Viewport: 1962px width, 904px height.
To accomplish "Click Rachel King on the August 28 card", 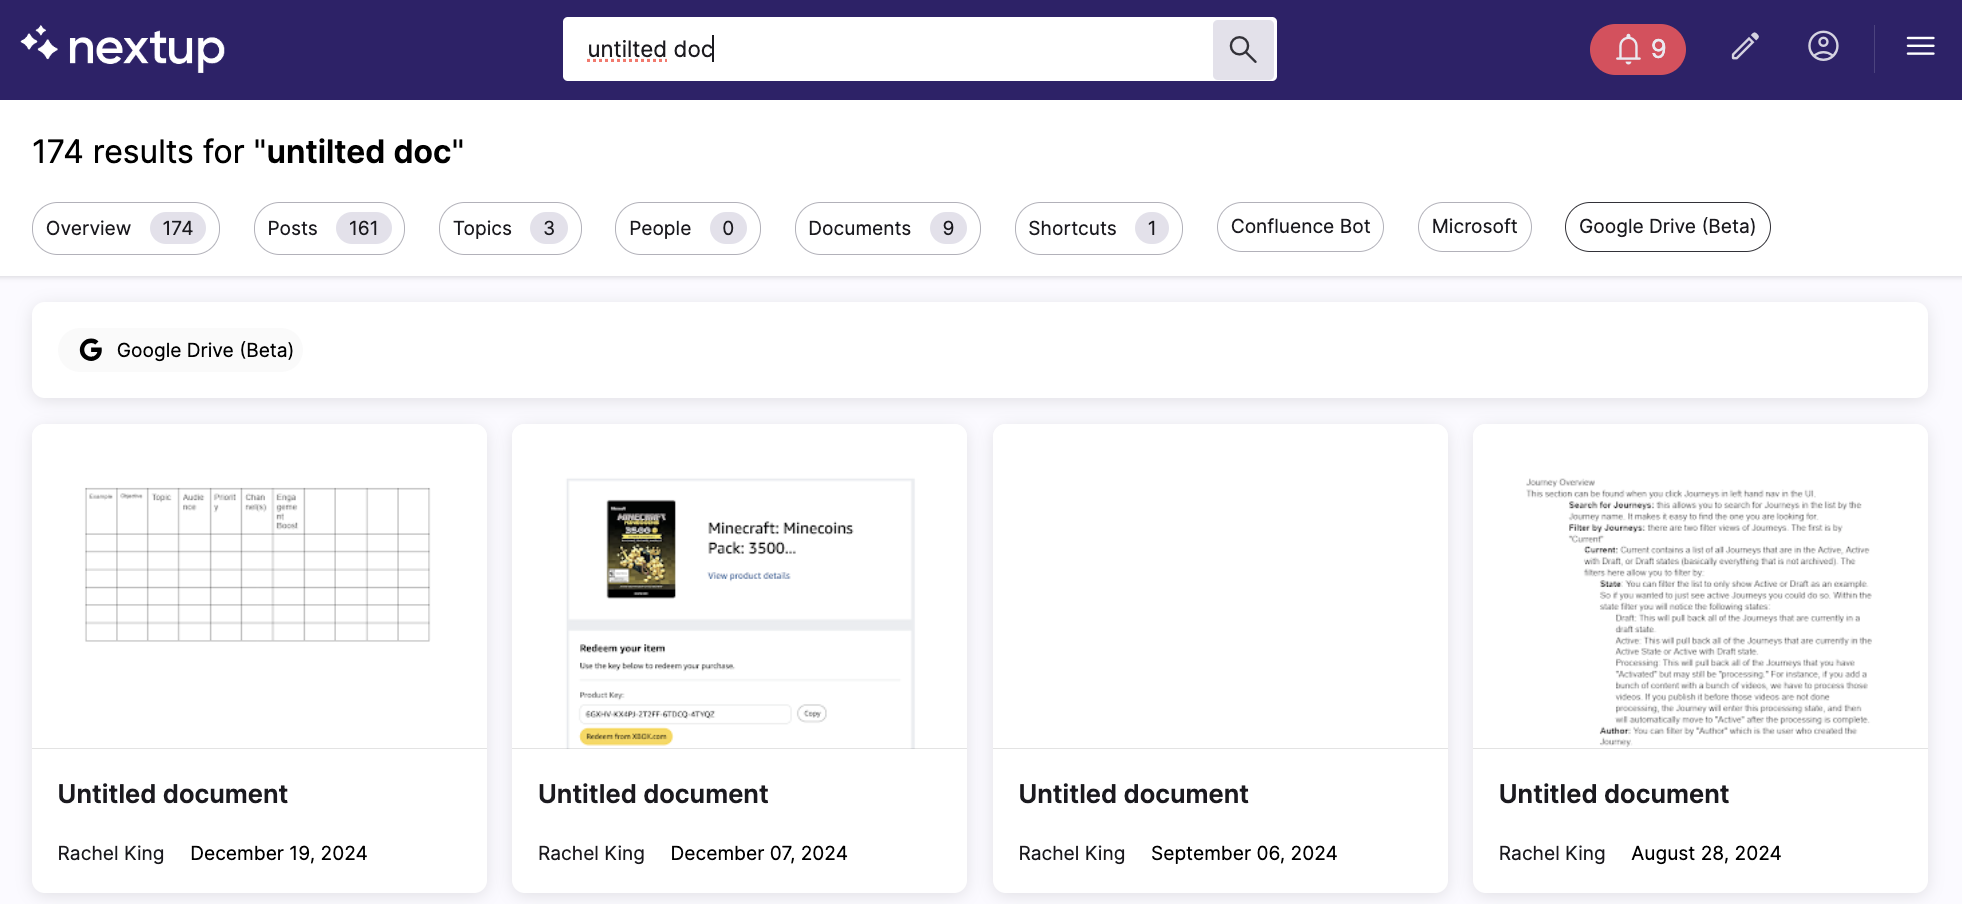I will (x=1552, y=853).
